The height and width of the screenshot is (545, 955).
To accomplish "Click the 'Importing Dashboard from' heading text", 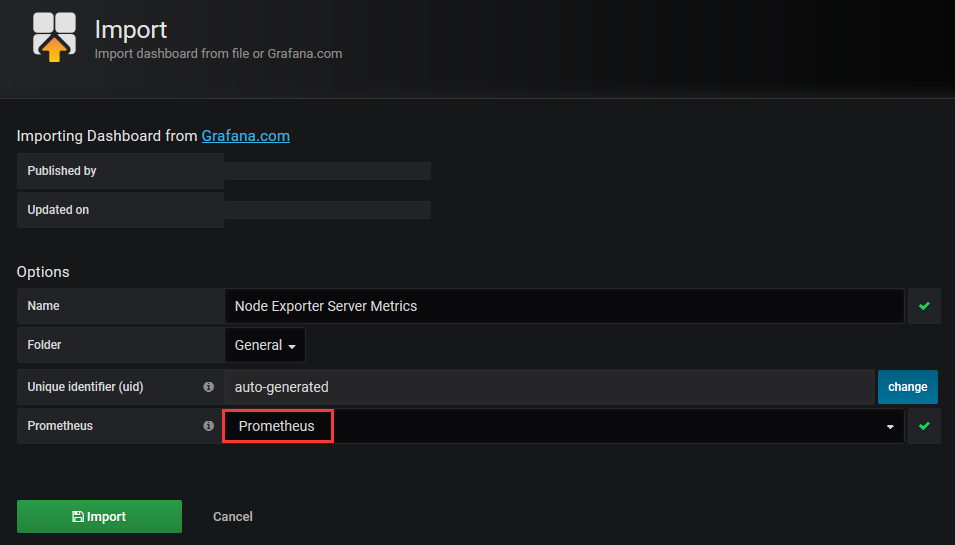I will 107,136.
